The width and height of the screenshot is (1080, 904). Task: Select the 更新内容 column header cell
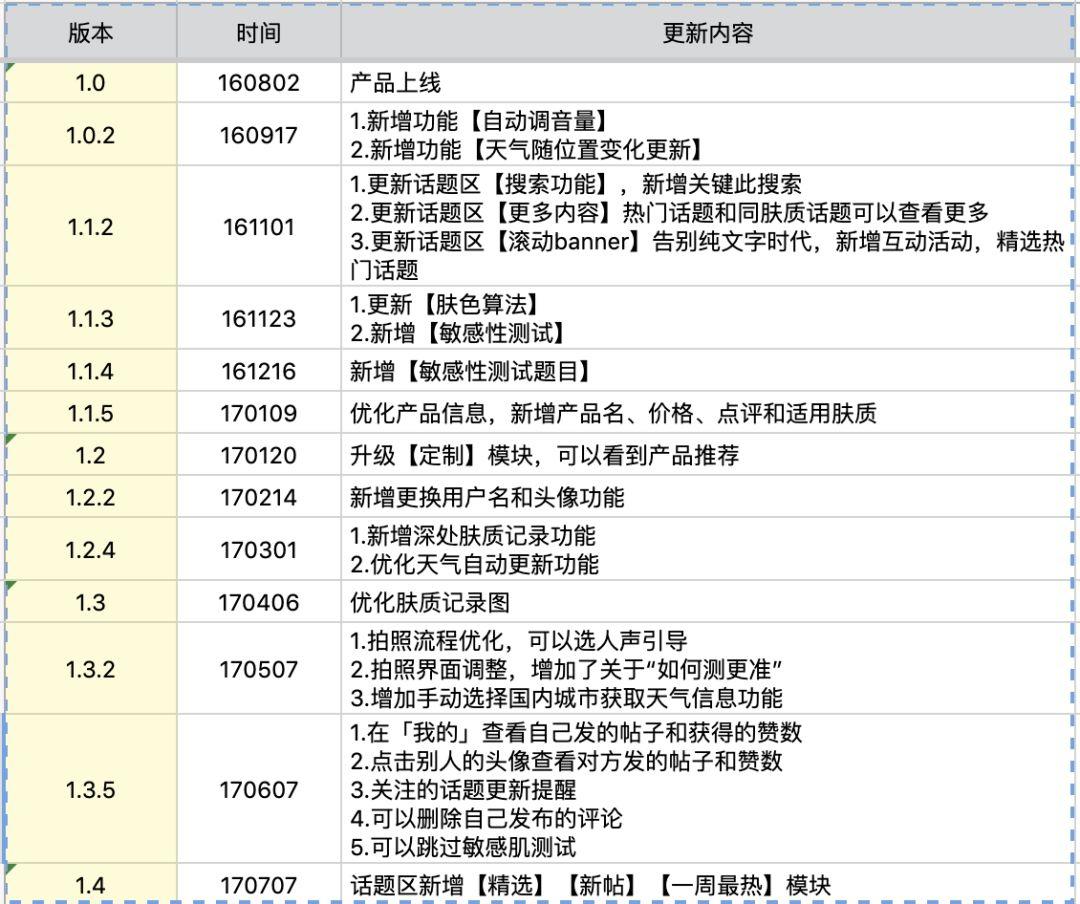[710, 33]
